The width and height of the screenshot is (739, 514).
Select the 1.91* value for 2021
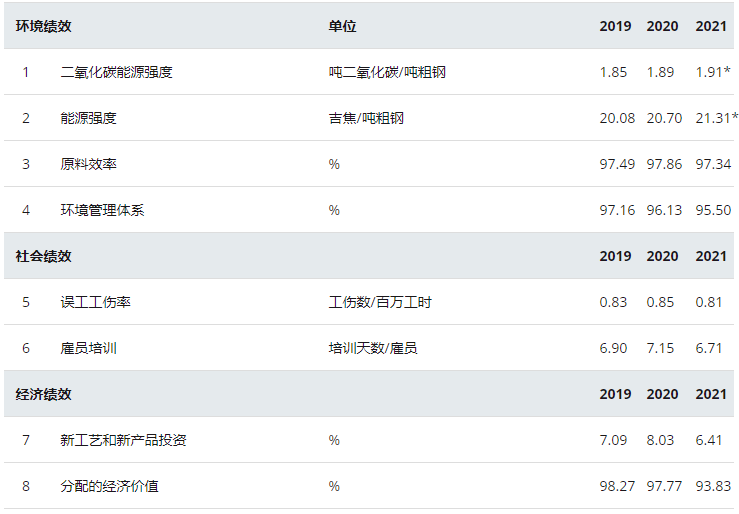(713, 72)
